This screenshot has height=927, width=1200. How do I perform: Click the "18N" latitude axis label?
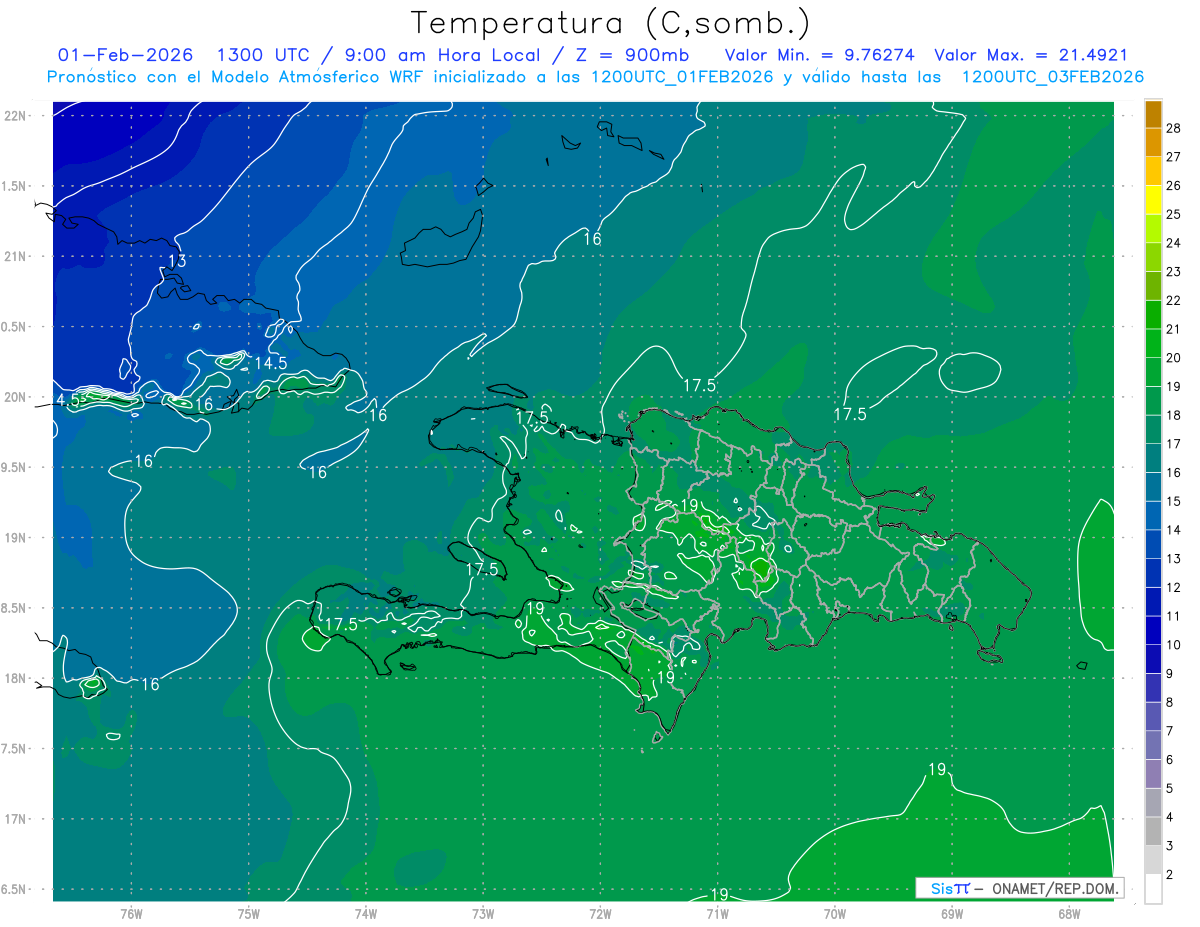14,678
